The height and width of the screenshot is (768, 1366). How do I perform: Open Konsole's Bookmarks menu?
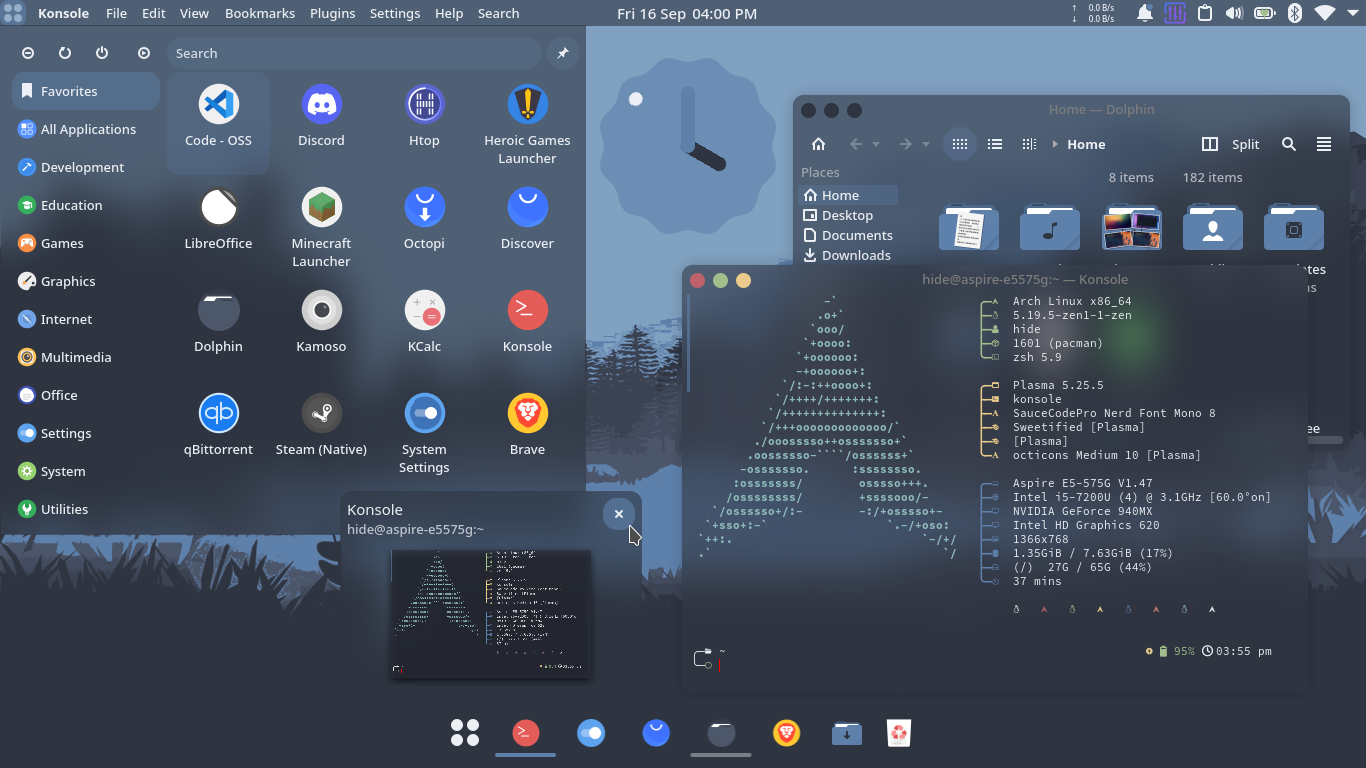pos(259,13)
